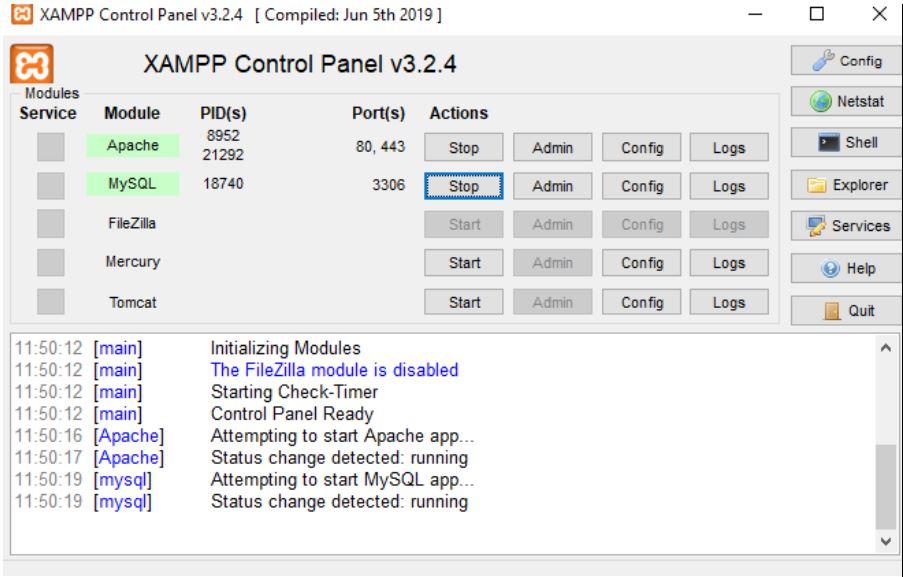Launch the Shell terminal icon button
The height and width of the screenshot is (577, 903).
(x=847, y=142)
